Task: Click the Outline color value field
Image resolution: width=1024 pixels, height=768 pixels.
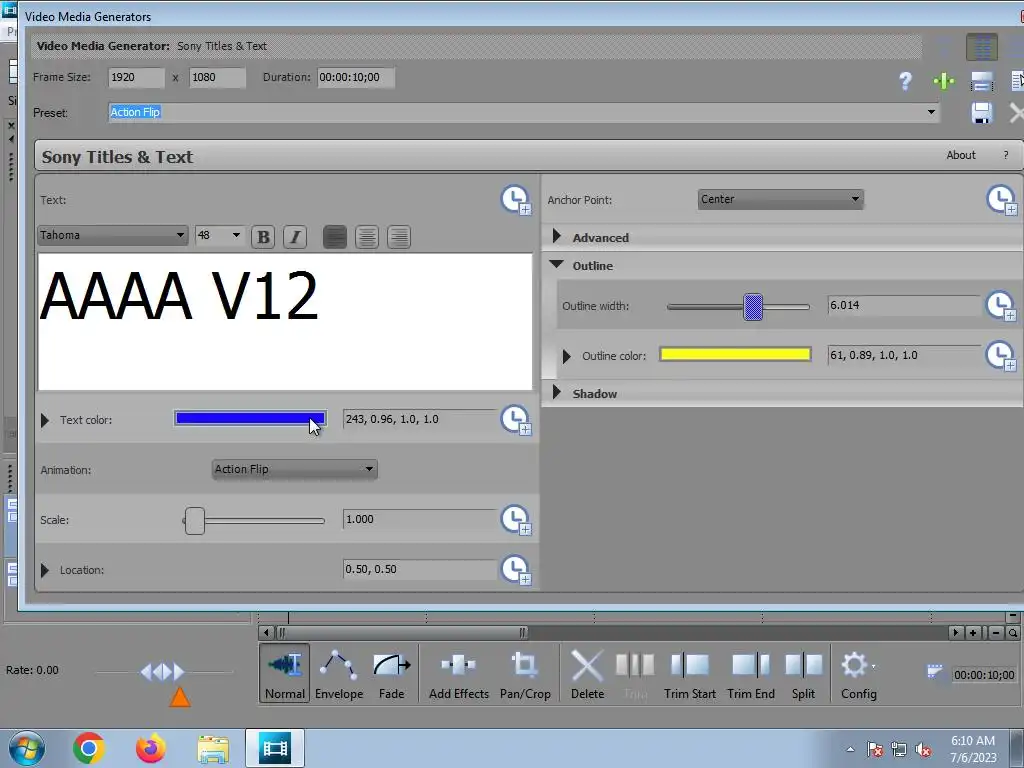Action: 904,355
